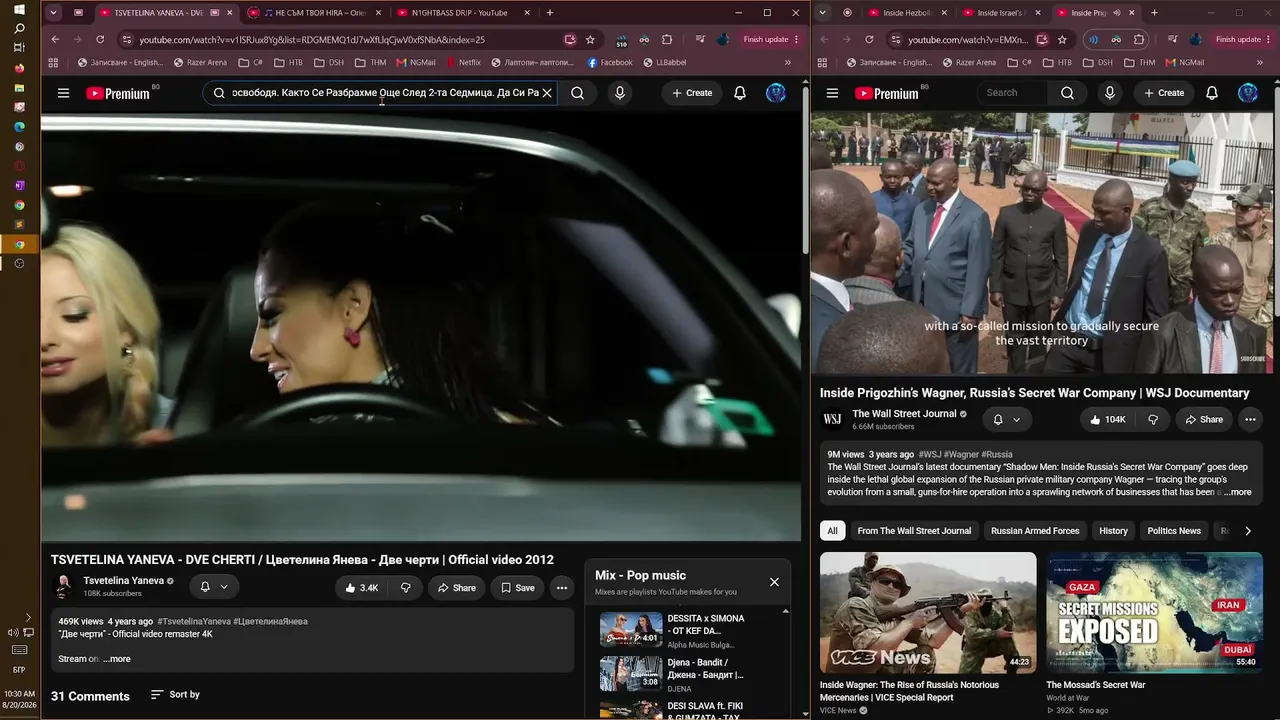
Task: Open the VICE News Wagner video thumbnail
Action: point(928,612)
